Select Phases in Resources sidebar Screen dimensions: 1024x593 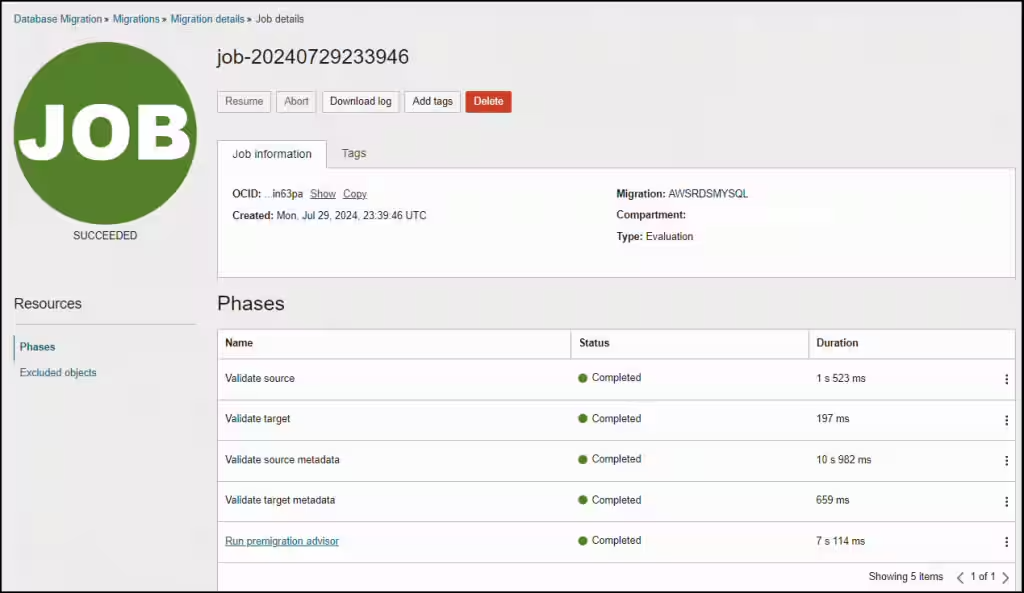37,347
